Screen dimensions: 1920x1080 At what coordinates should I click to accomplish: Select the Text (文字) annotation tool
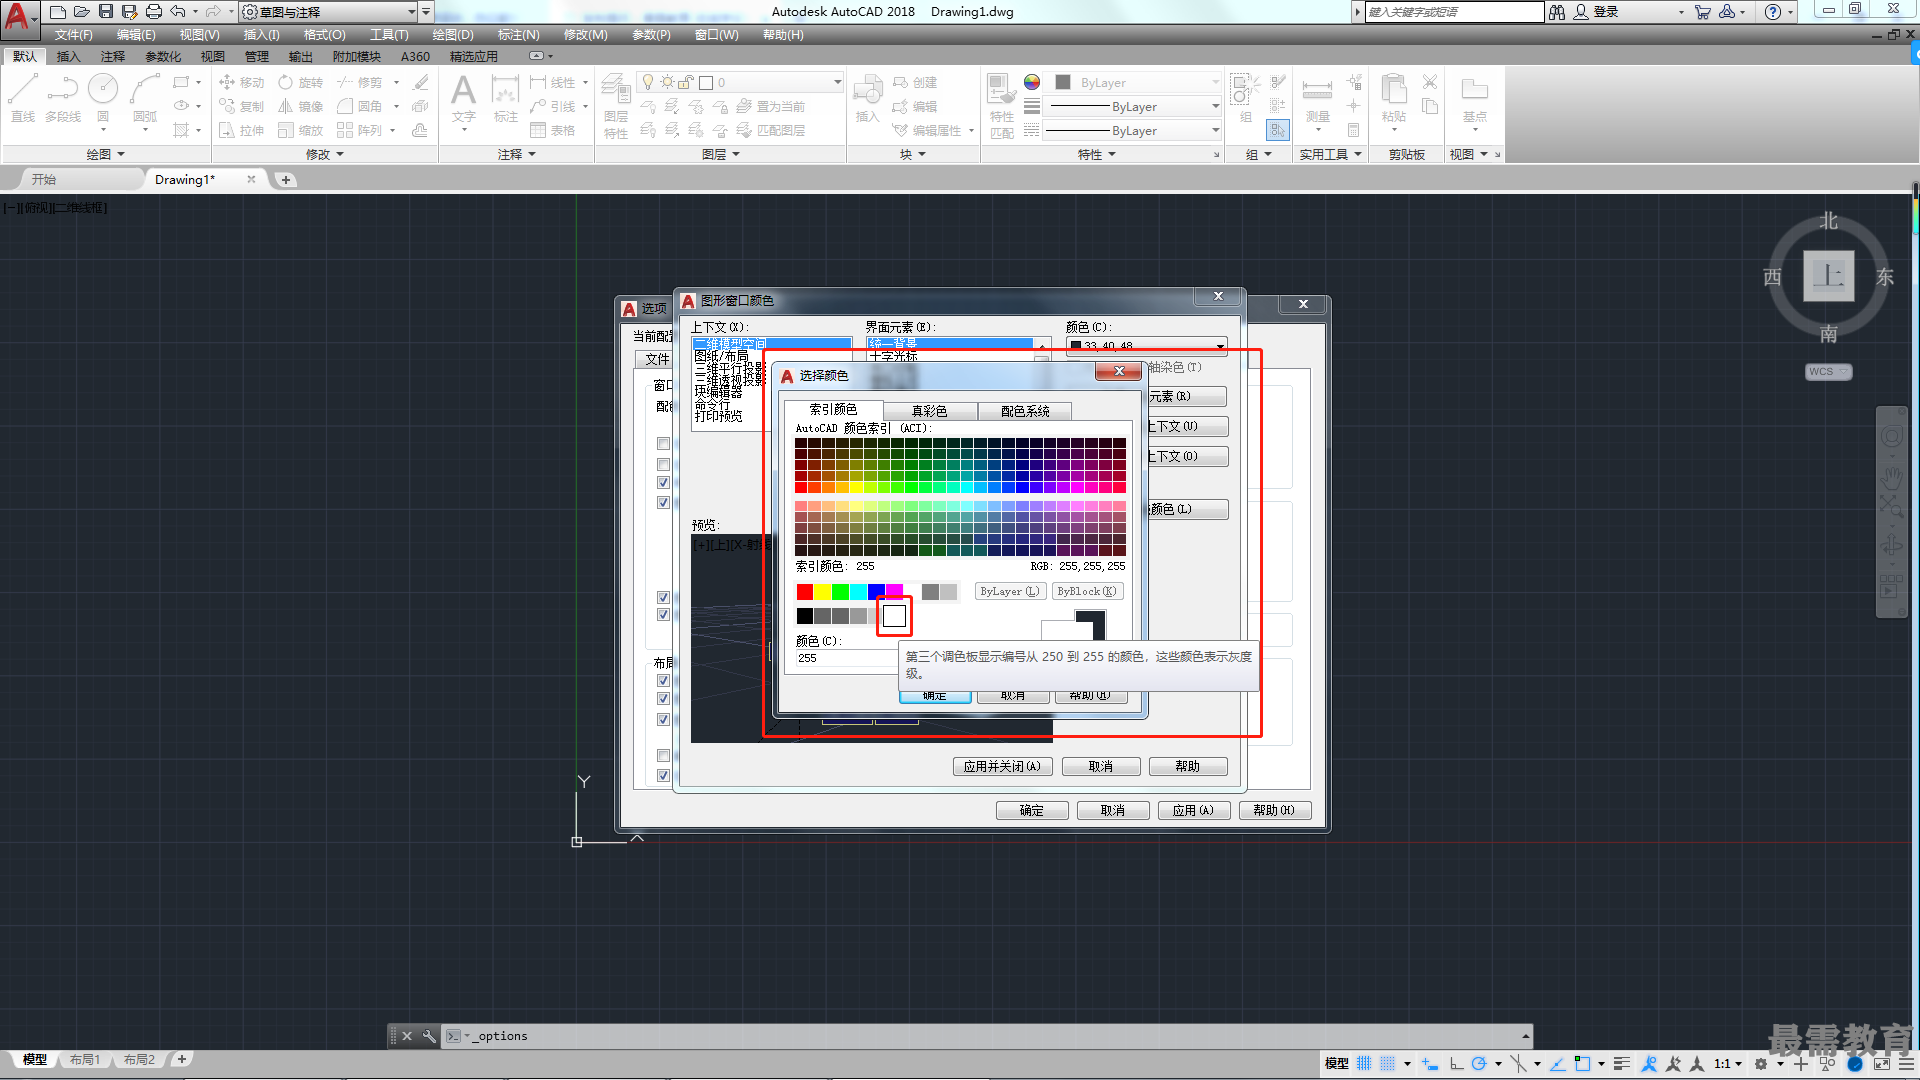coord(463,98)
